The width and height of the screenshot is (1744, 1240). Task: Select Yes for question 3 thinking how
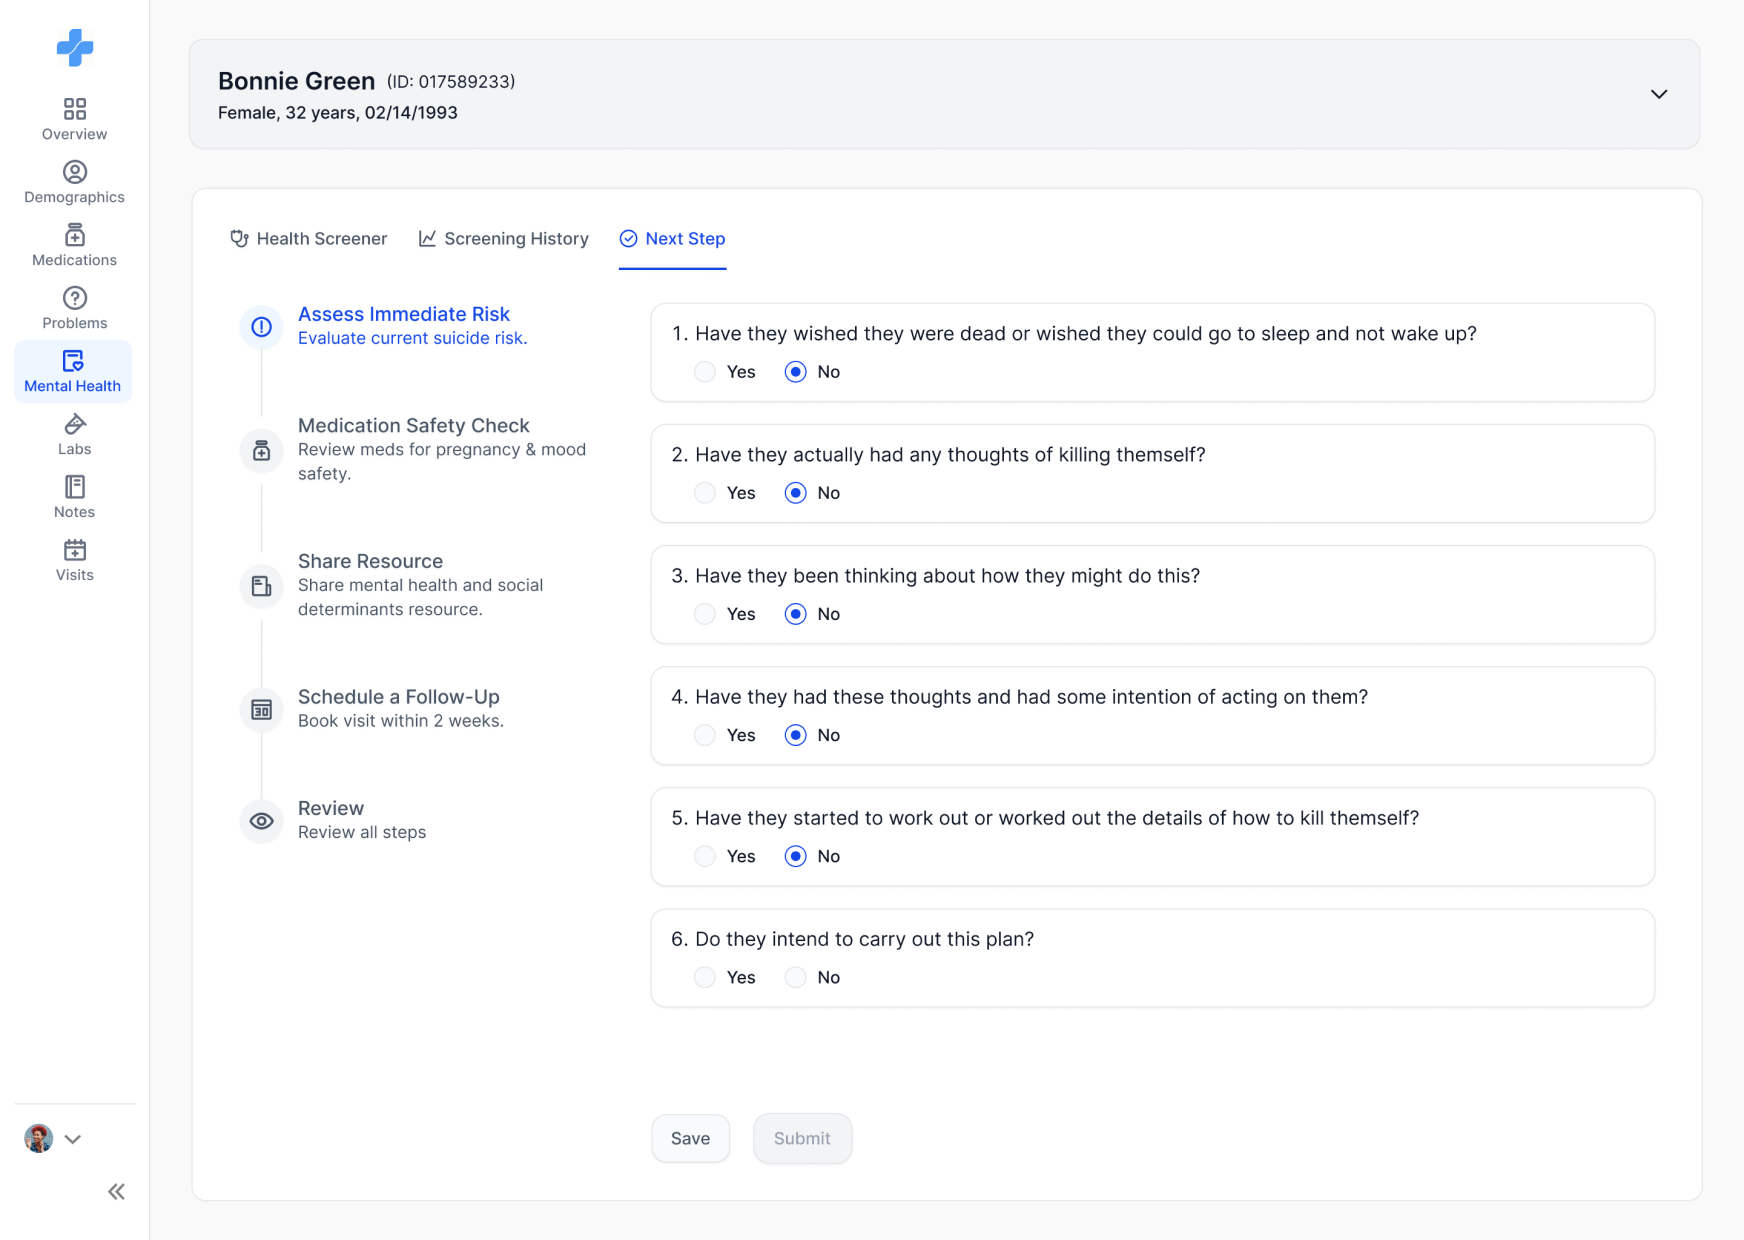(705, 614)
